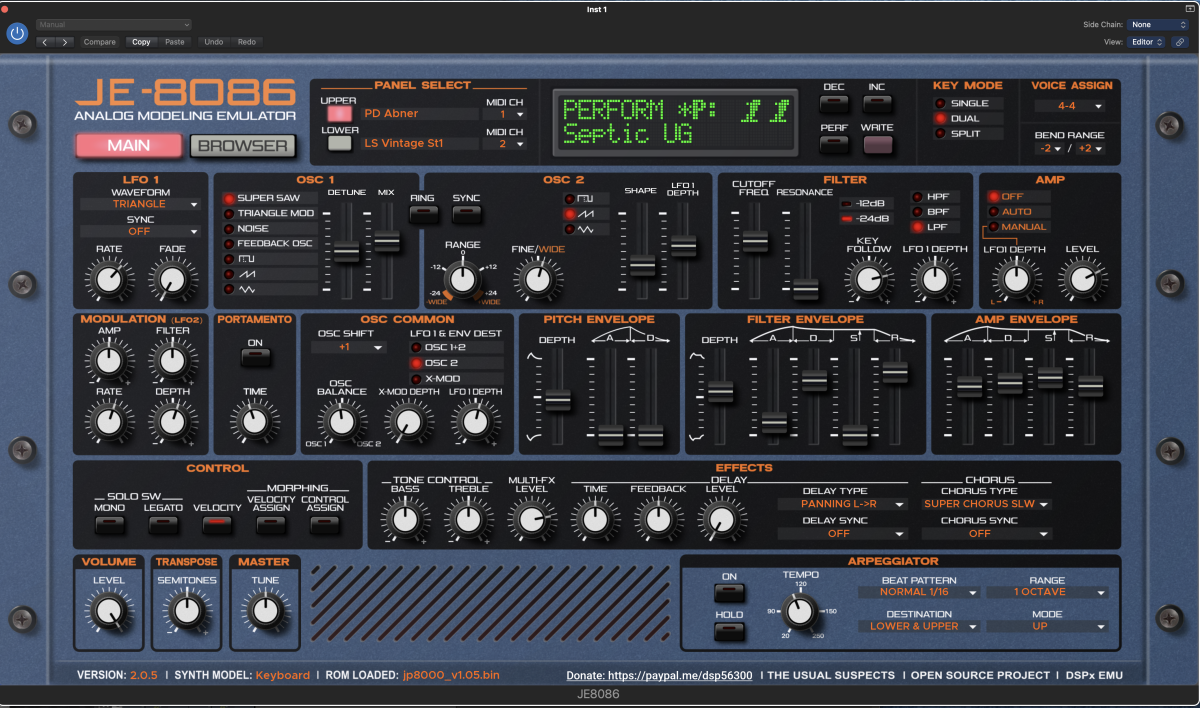Toggle the plugin power bypass button
This screenshot has height=708, width=1200.
(17, 33)
